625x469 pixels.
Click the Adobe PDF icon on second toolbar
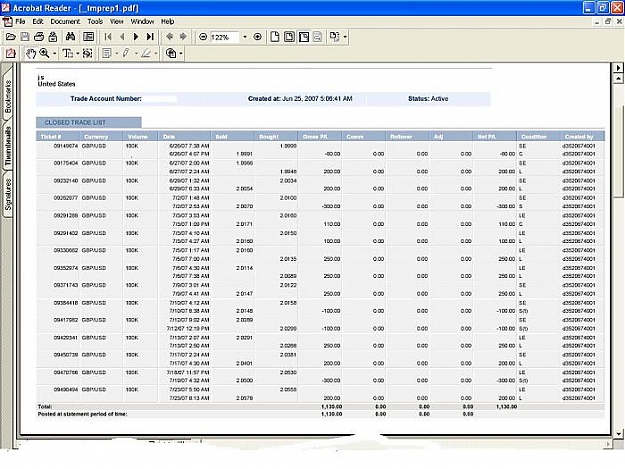[x=11, y=53]
